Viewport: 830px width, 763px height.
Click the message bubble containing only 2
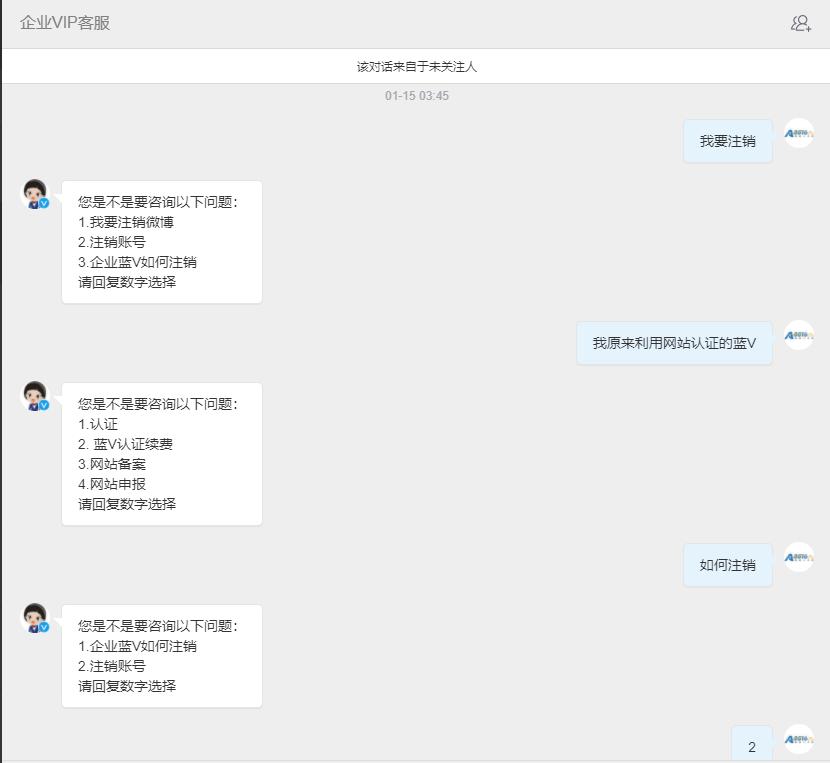click(751, 744)
